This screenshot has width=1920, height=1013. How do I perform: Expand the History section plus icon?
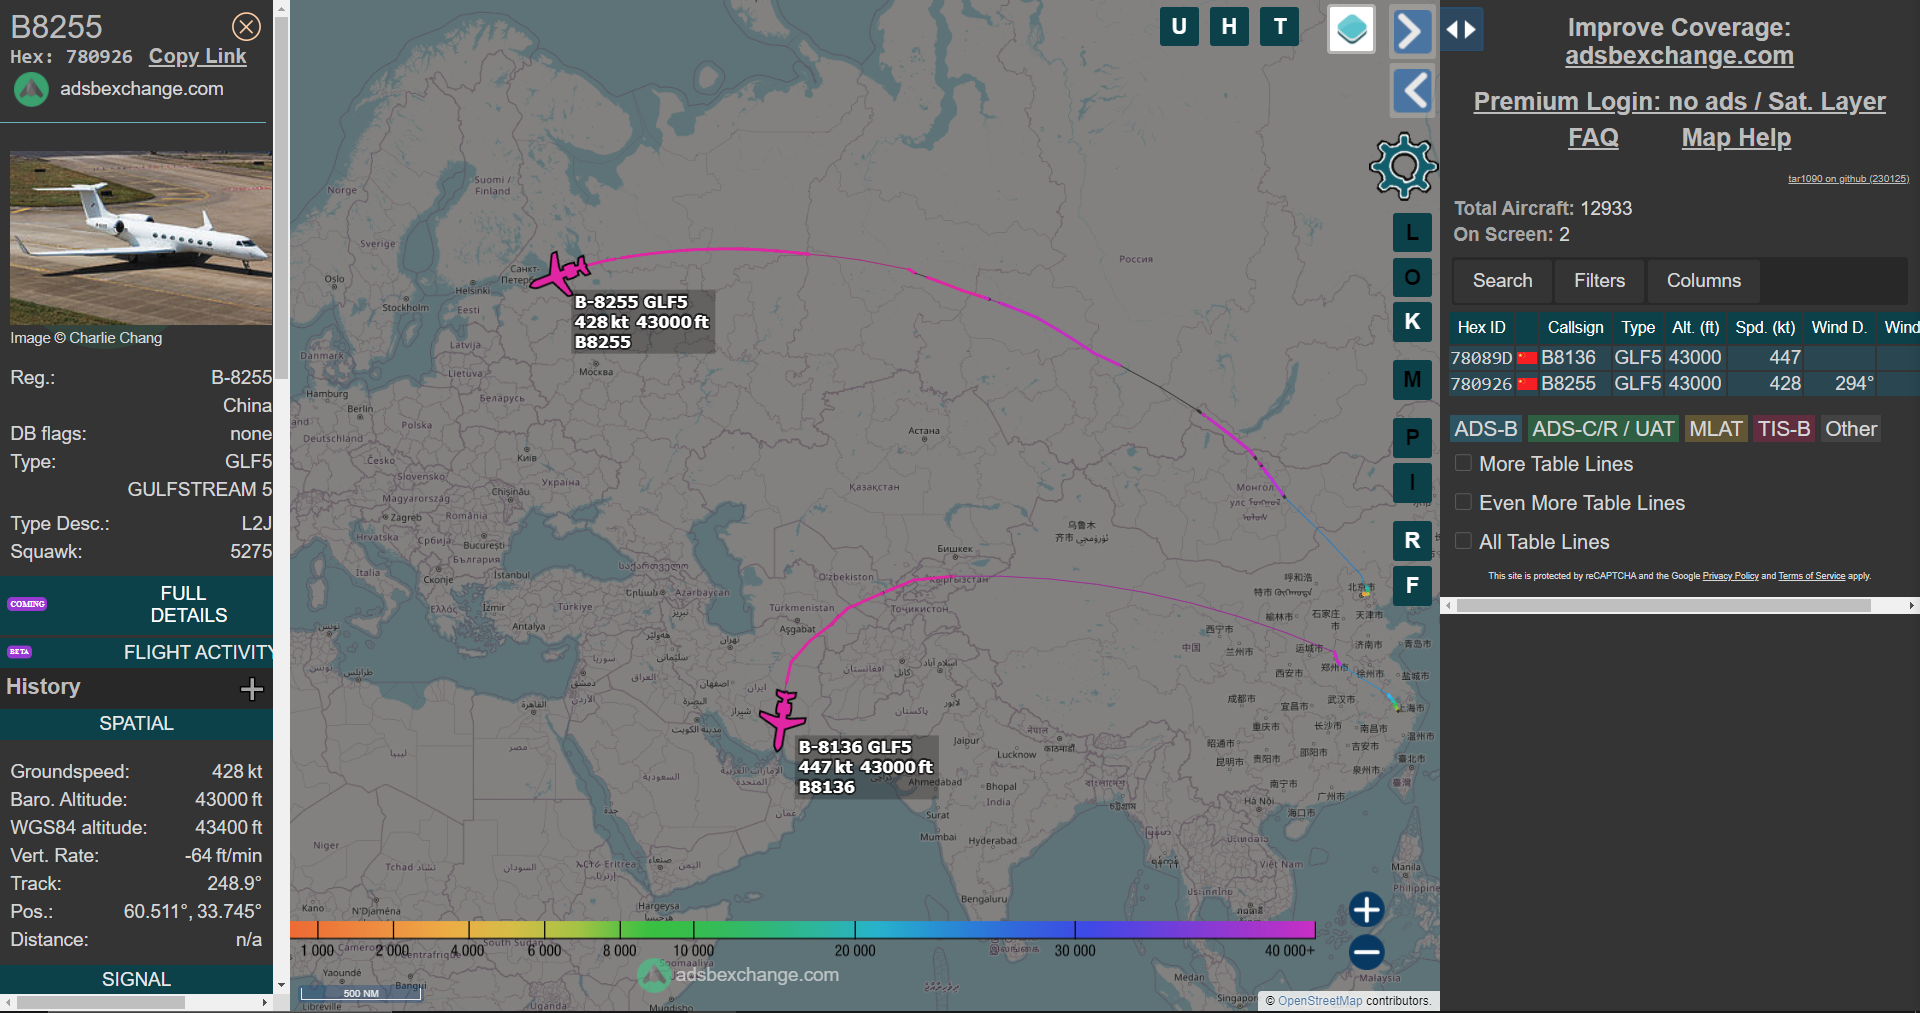point(252,688)
